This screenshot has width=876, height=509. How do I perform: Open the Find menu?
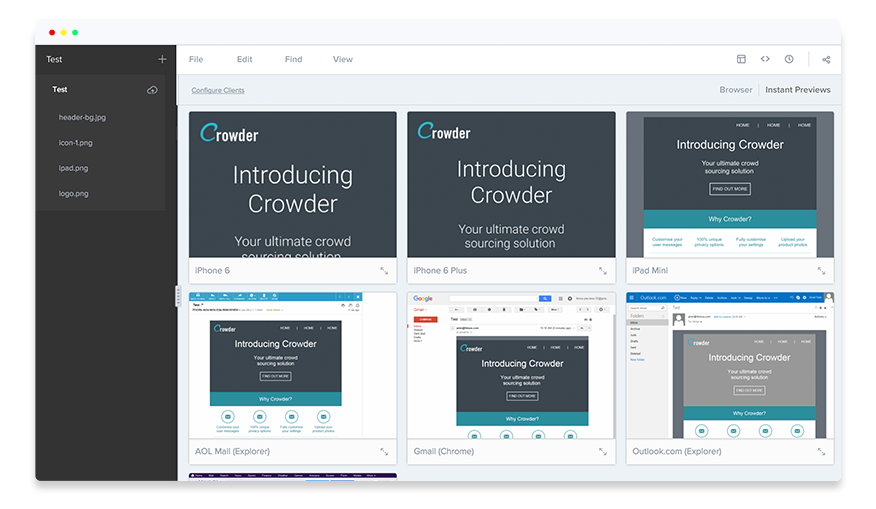pyautogui.click(x=293, y=59)
